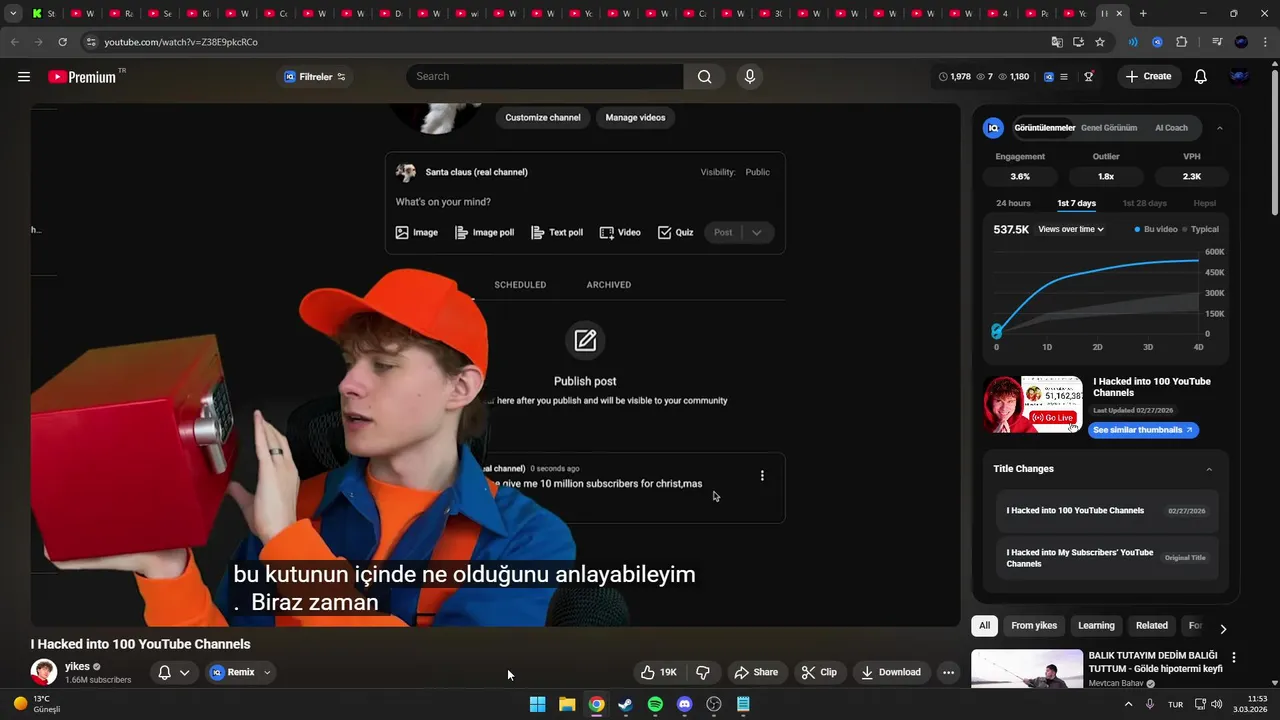The height and width of the screenshot is (720, 1280).
Task: Click the vidIQ blue logo in YouTube header
Action: tap(1049, 77)
